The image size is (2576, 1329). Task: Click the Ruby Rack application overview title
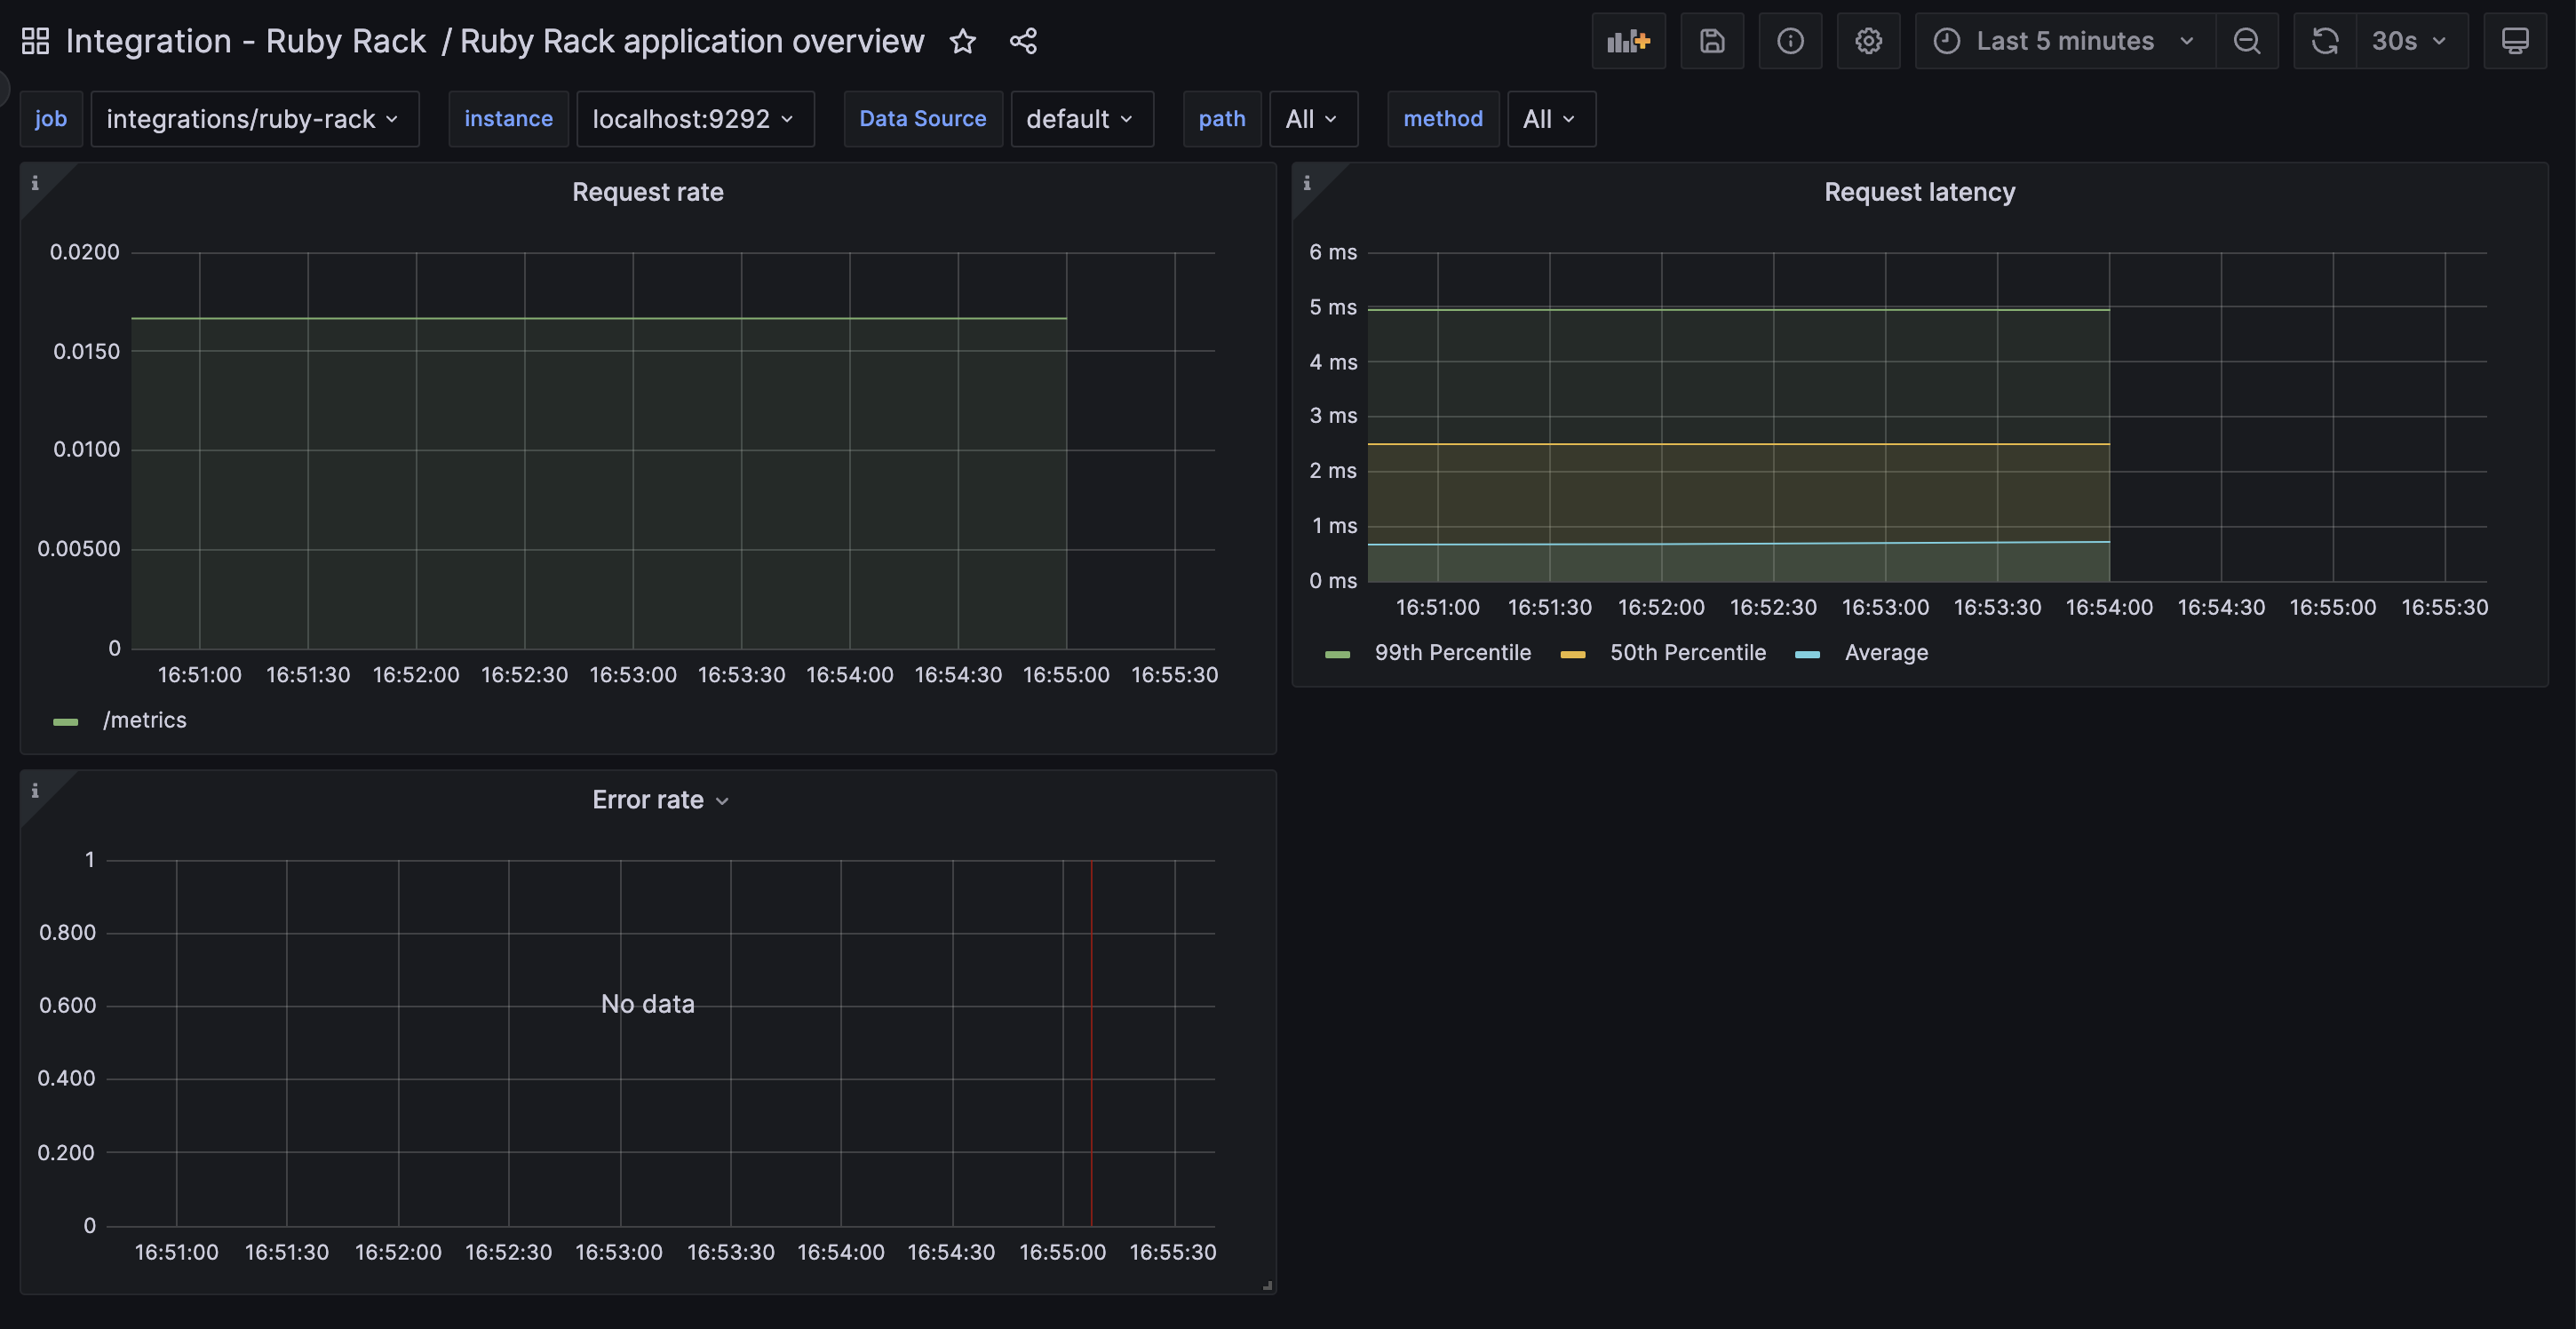coord(691,41)
